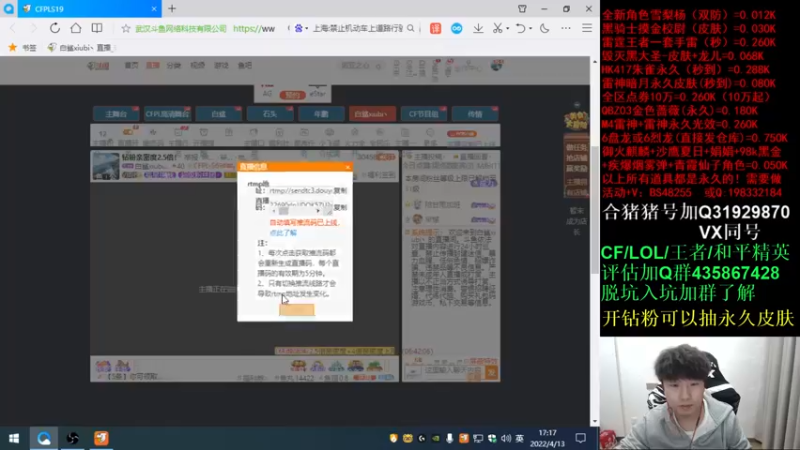Switch to the 传情 channel tab
800x450 pixels.
pos(475,114)
